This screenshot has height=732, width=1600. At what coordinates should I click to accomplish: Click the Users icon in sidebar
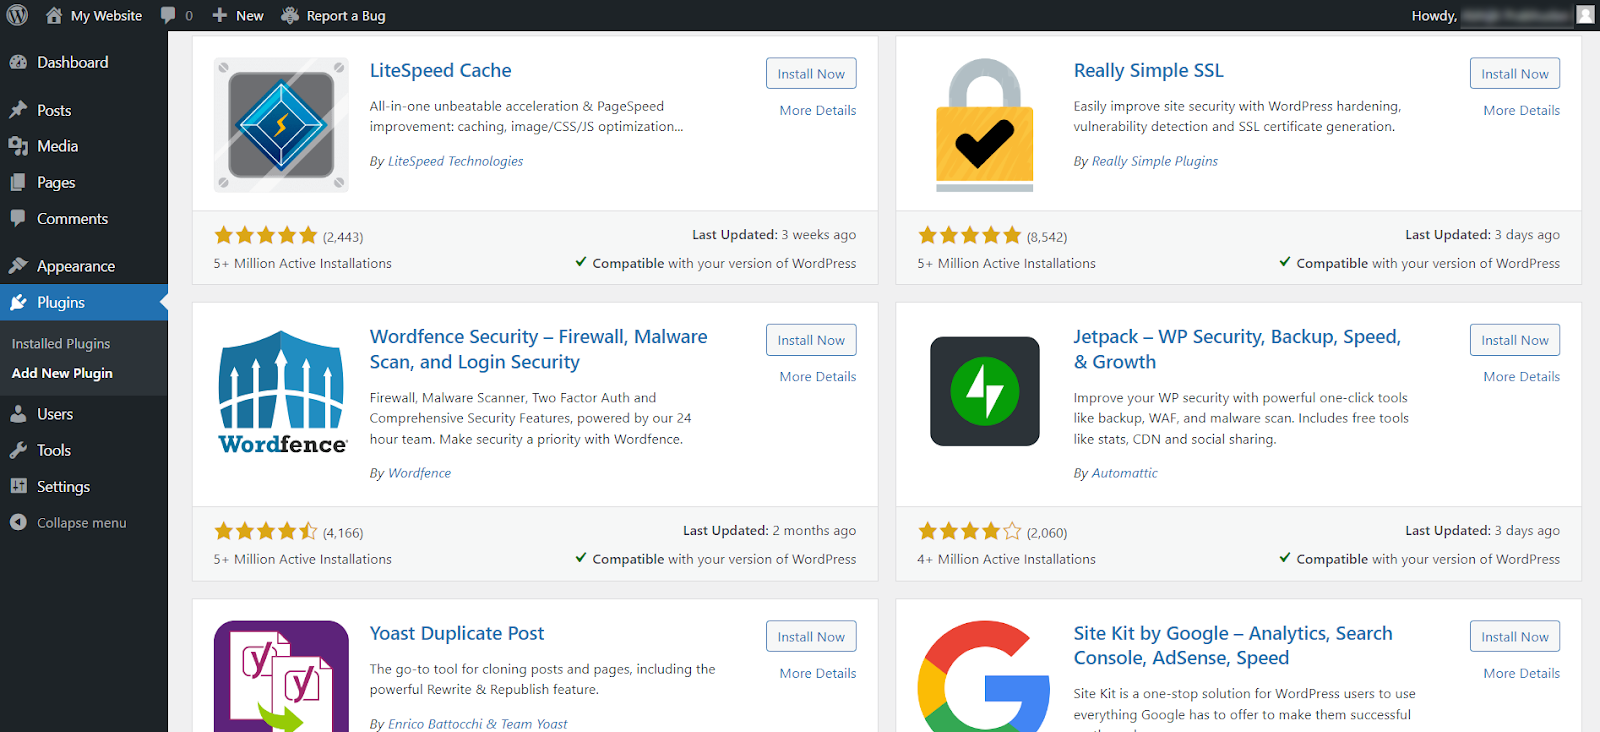[x=18, y=414]
